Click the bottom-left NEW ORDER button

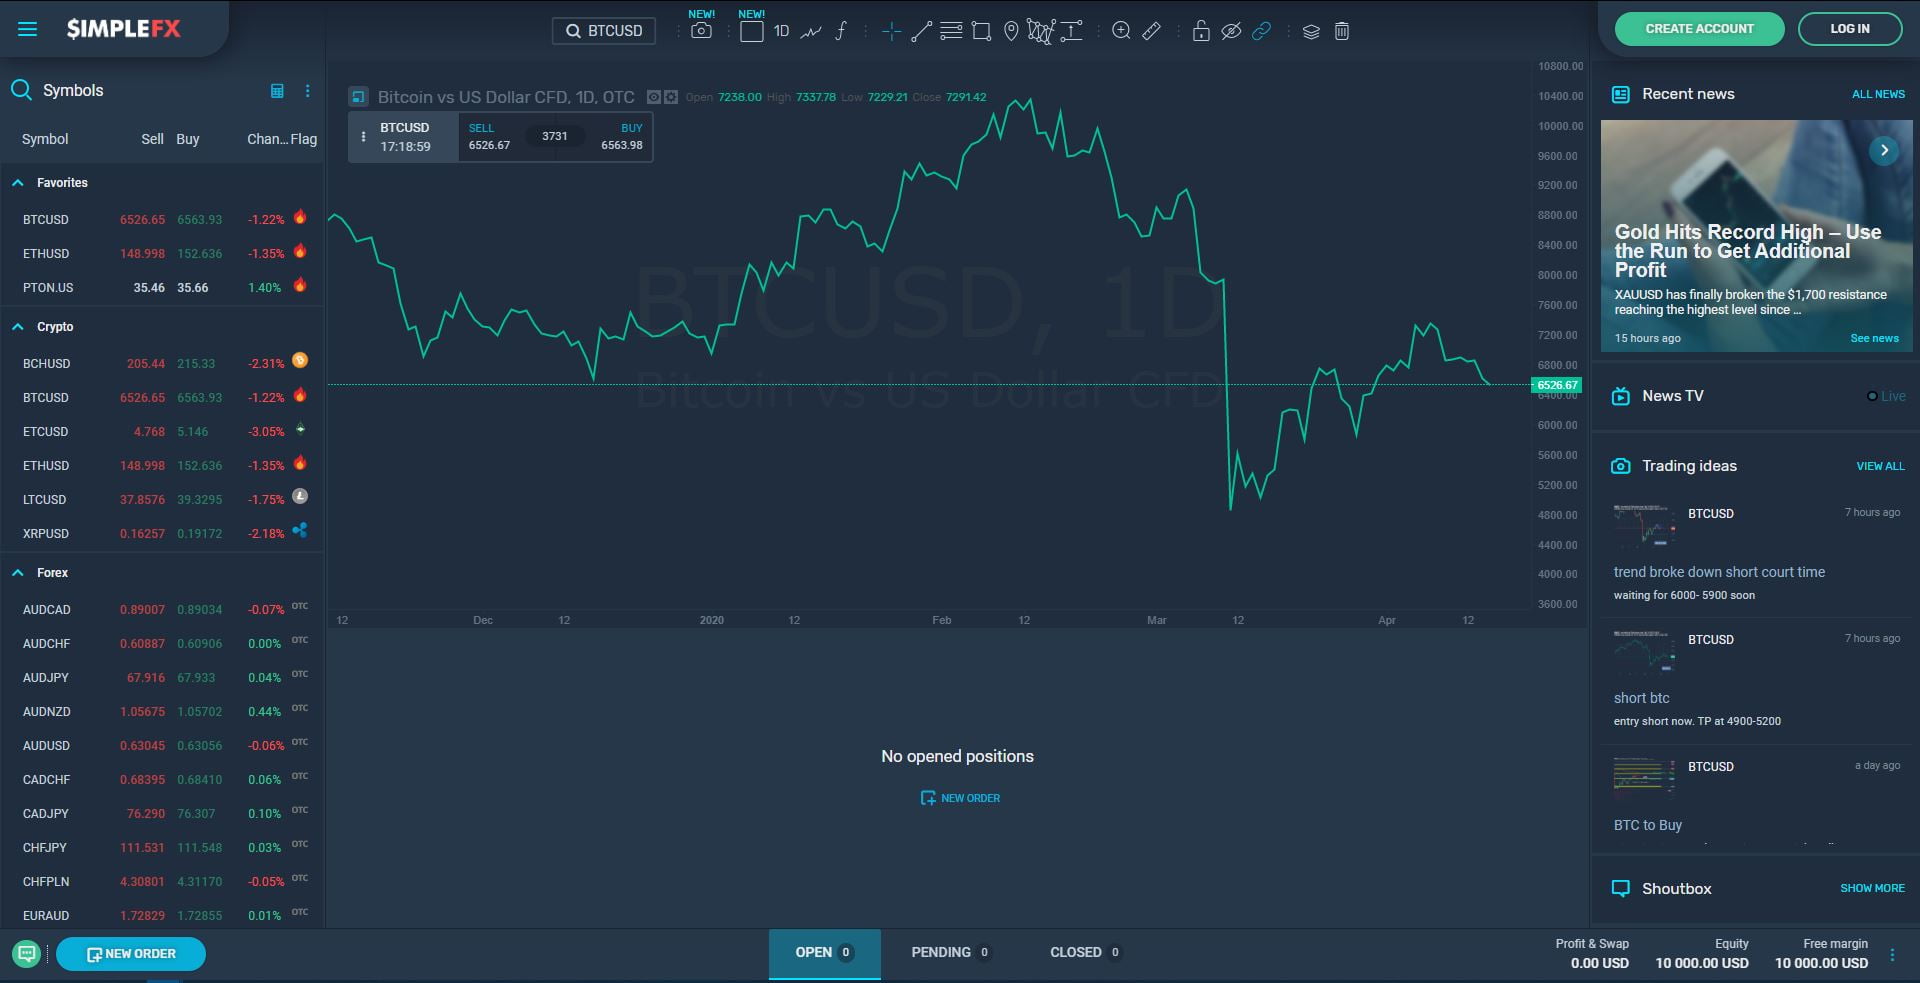131,954
